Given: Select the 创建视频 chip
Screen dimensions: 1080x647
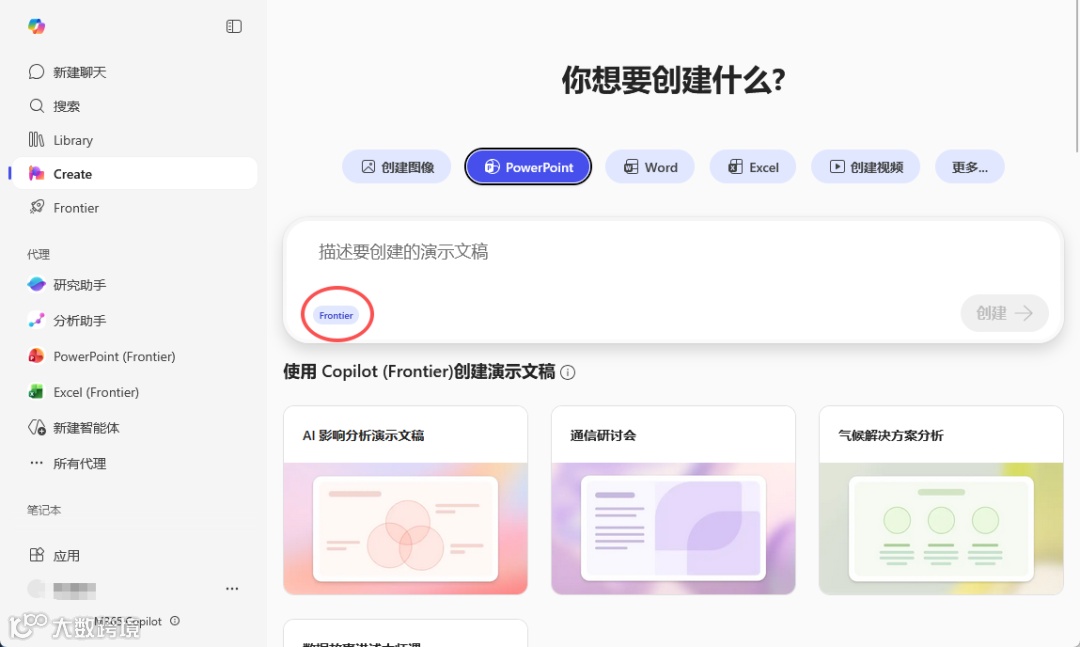Looking at the screenshot, I should click(866, 167).
